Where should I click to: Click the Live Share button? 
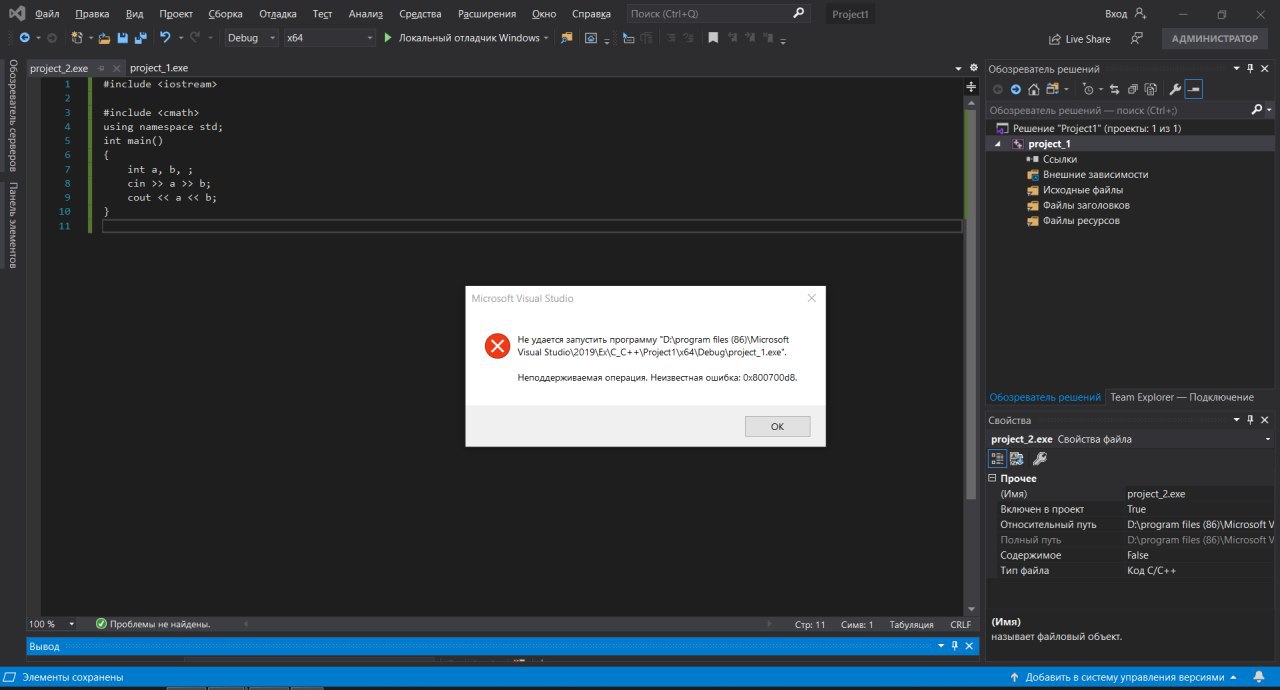pos(1079,39)
